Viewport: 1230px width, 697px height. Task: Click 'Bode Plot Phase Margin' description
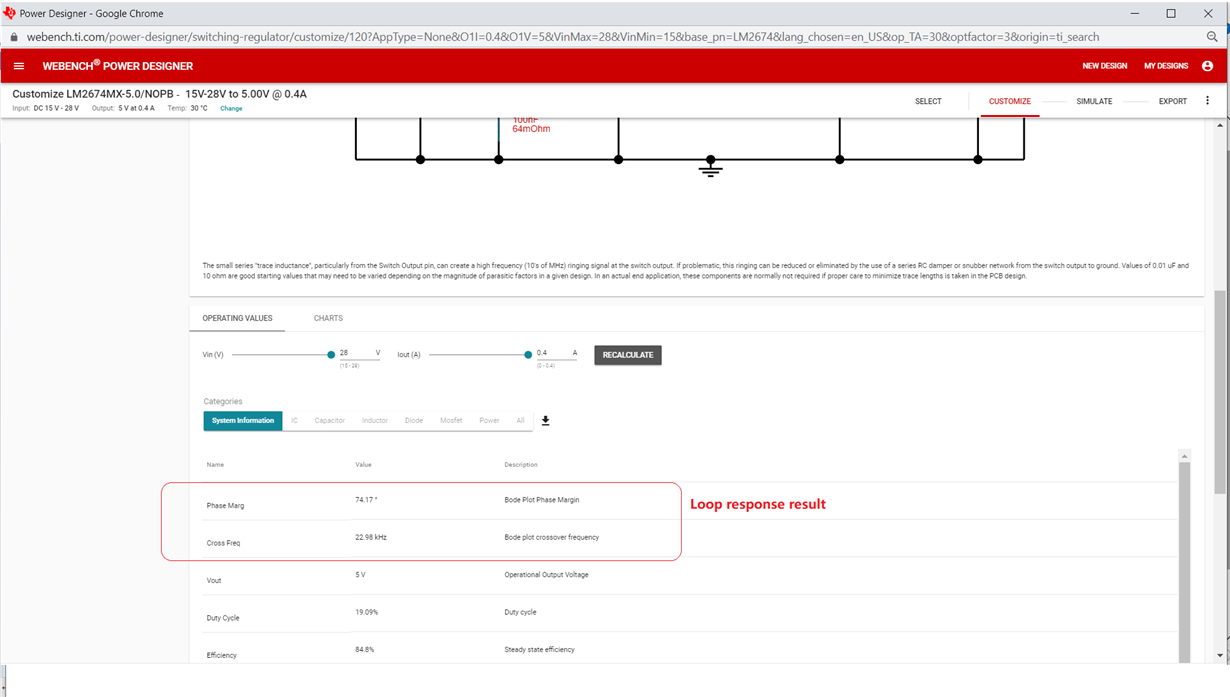click(x=542, y=499)
